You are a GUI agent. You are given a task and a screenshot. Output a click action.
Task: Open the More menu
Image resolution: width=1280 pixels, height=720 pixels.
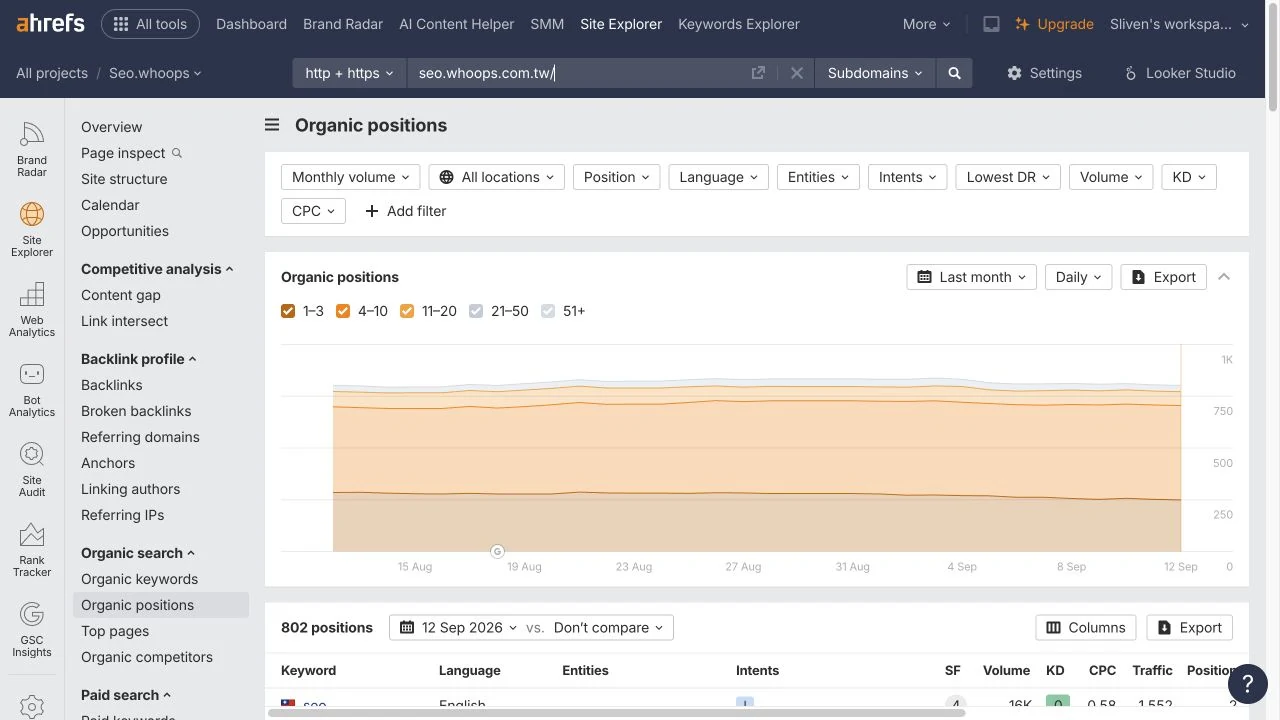926,24
